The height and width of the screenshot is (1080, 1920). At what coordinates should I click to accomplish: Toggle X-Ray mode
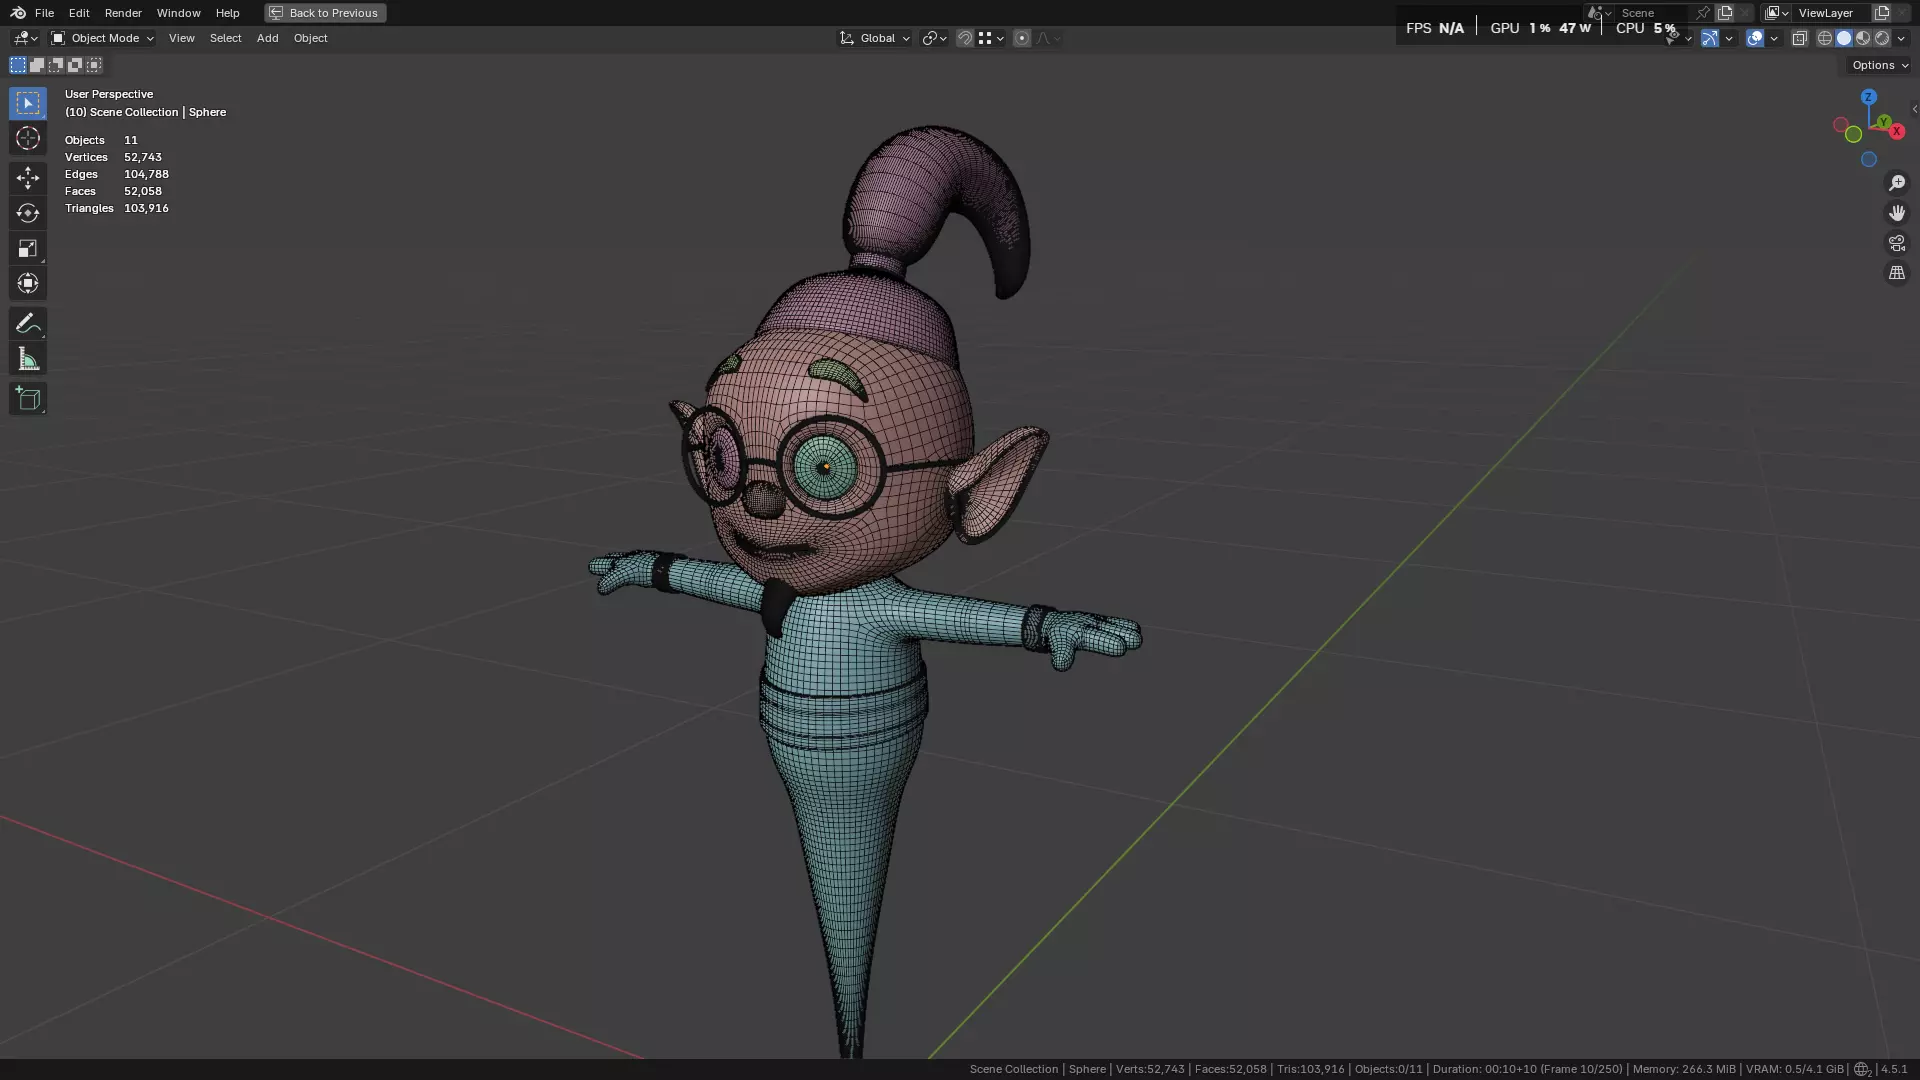pos(1800,38)
